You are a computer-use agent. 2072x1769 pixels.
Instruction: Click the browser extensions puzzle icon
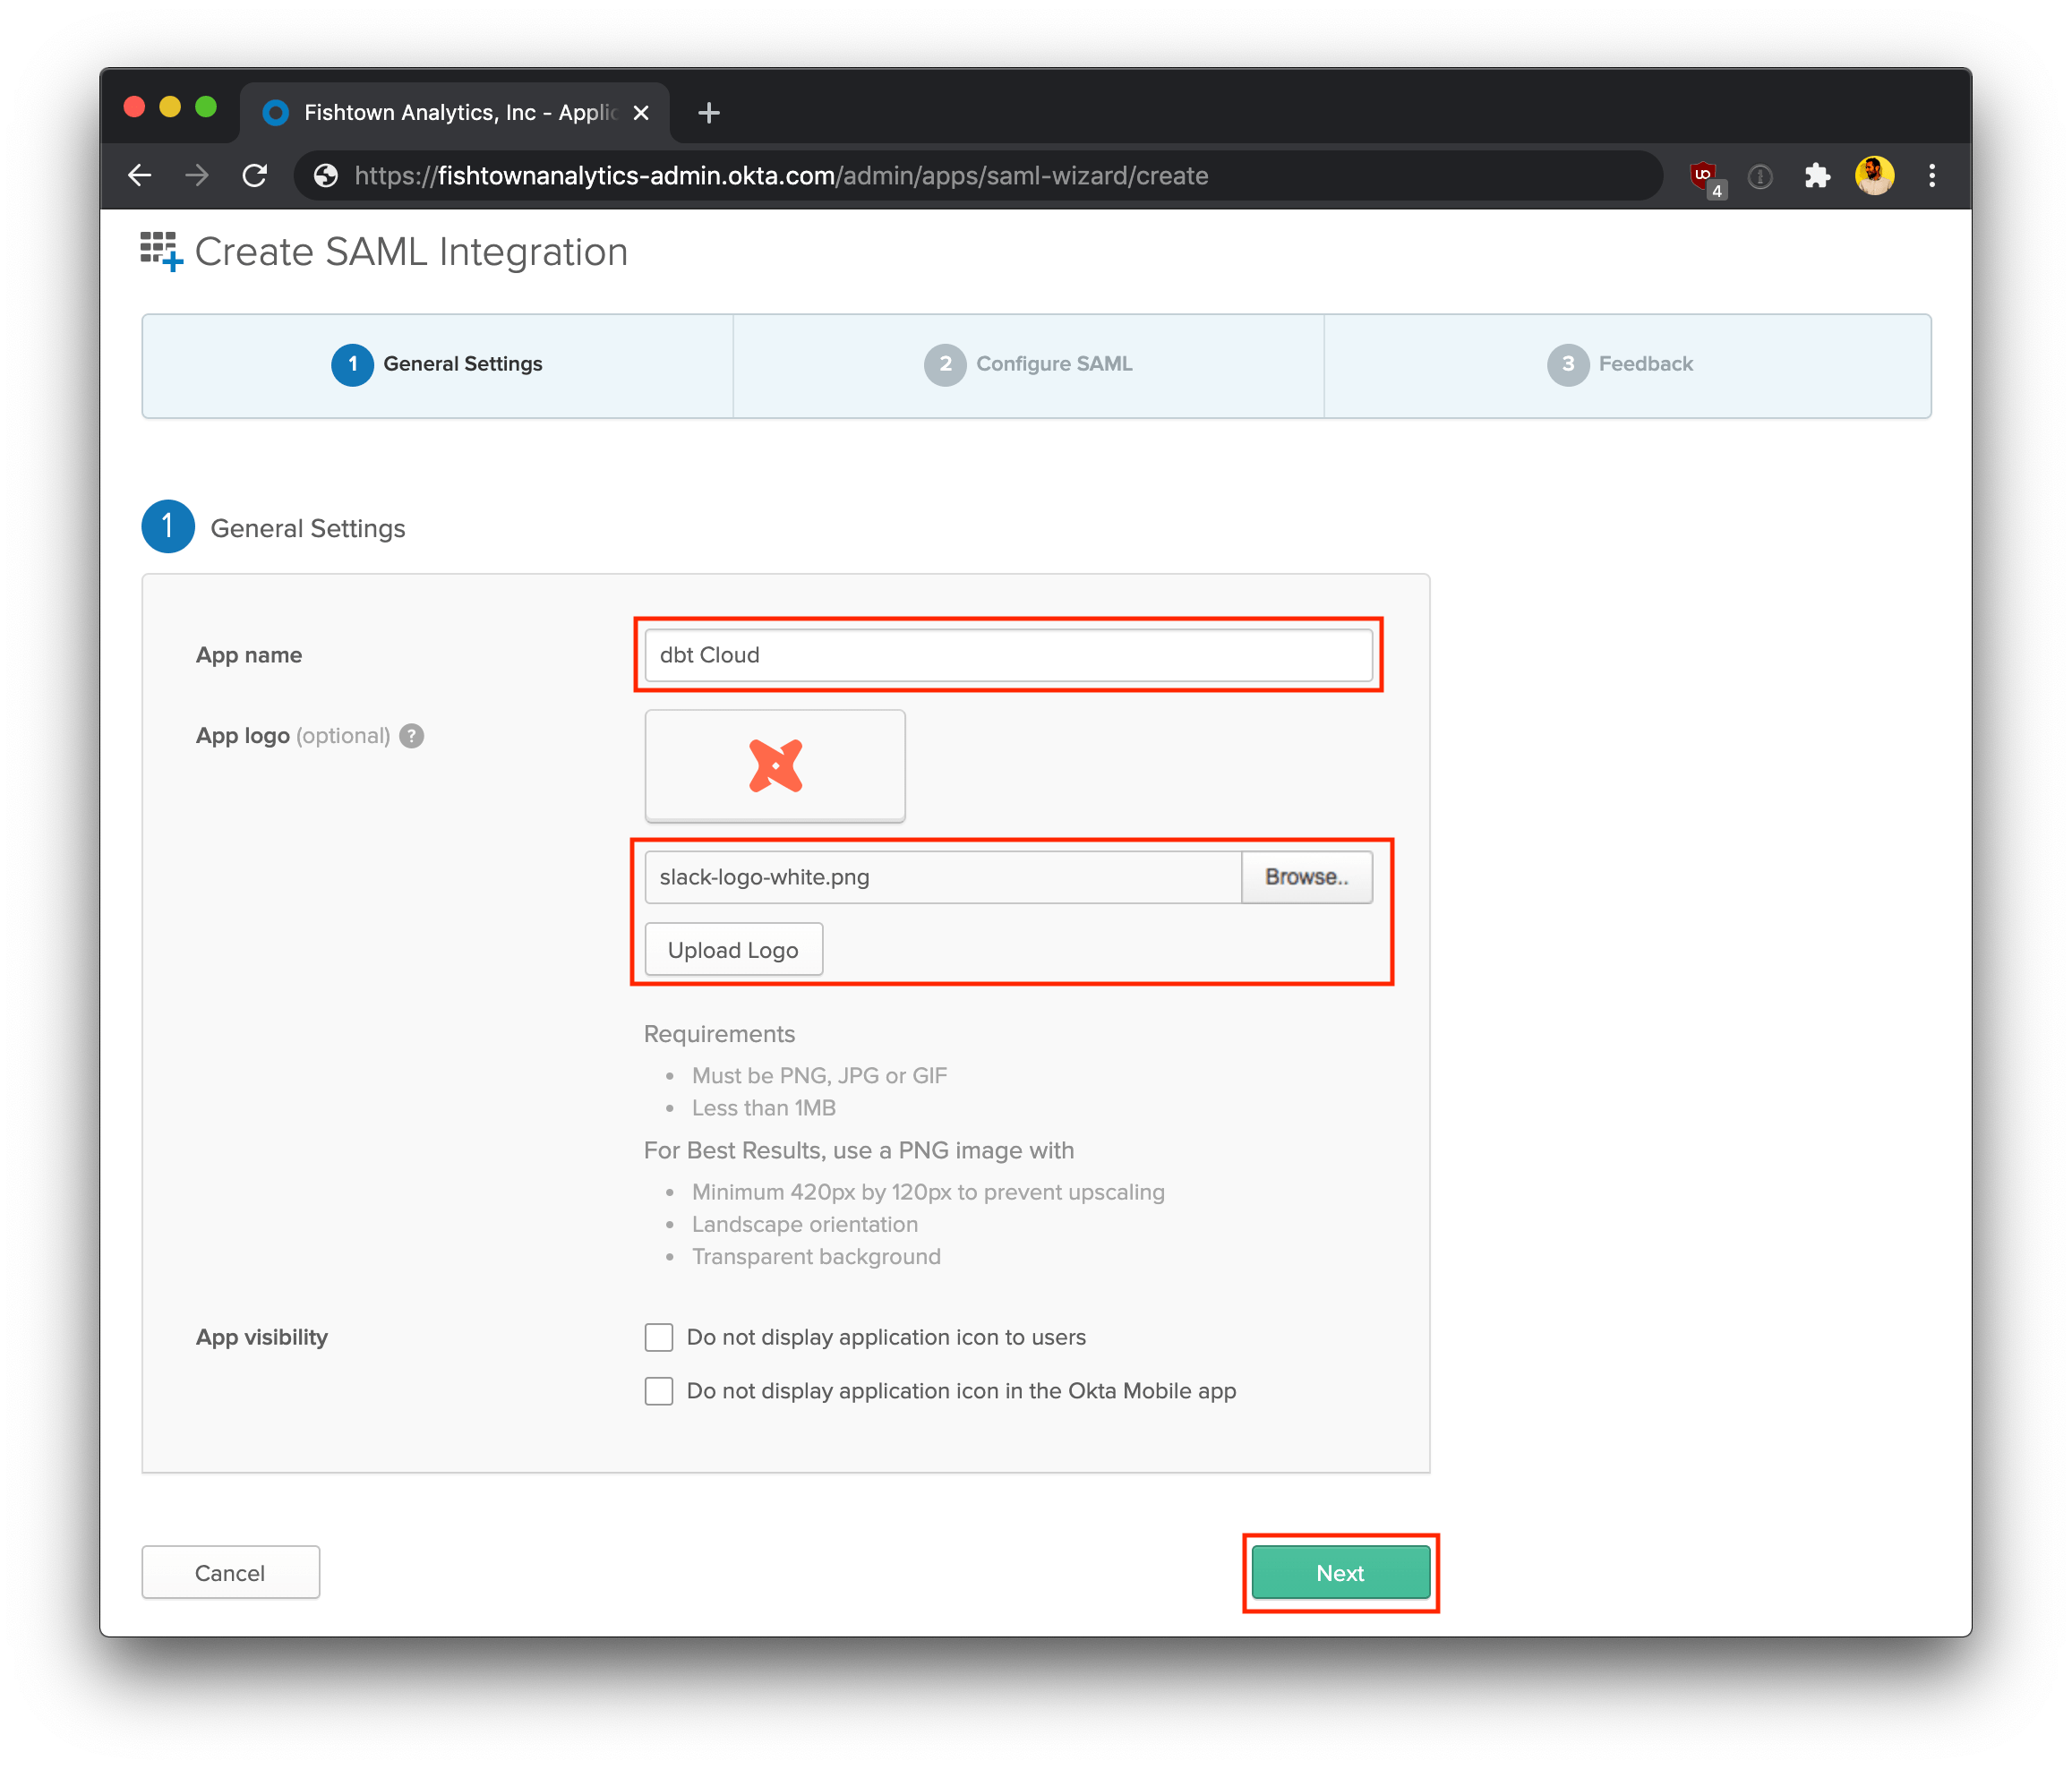coord(1816,174)
